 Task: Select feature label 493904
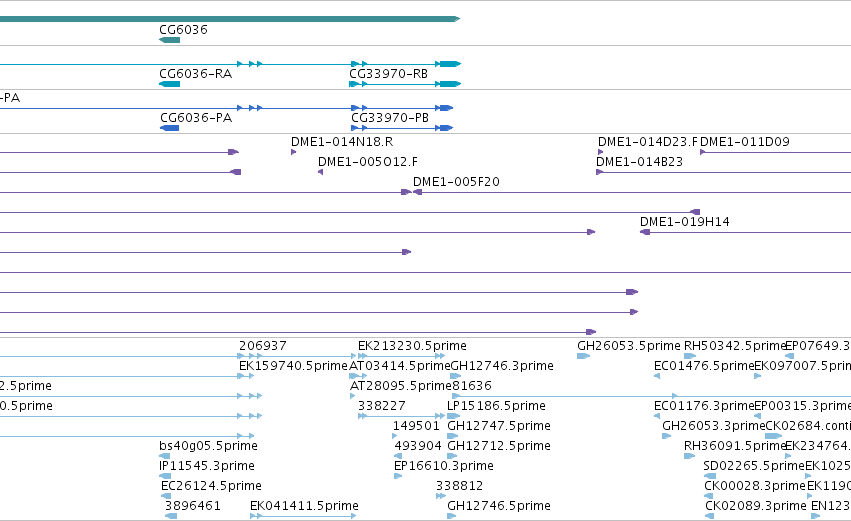pos(418,446)
